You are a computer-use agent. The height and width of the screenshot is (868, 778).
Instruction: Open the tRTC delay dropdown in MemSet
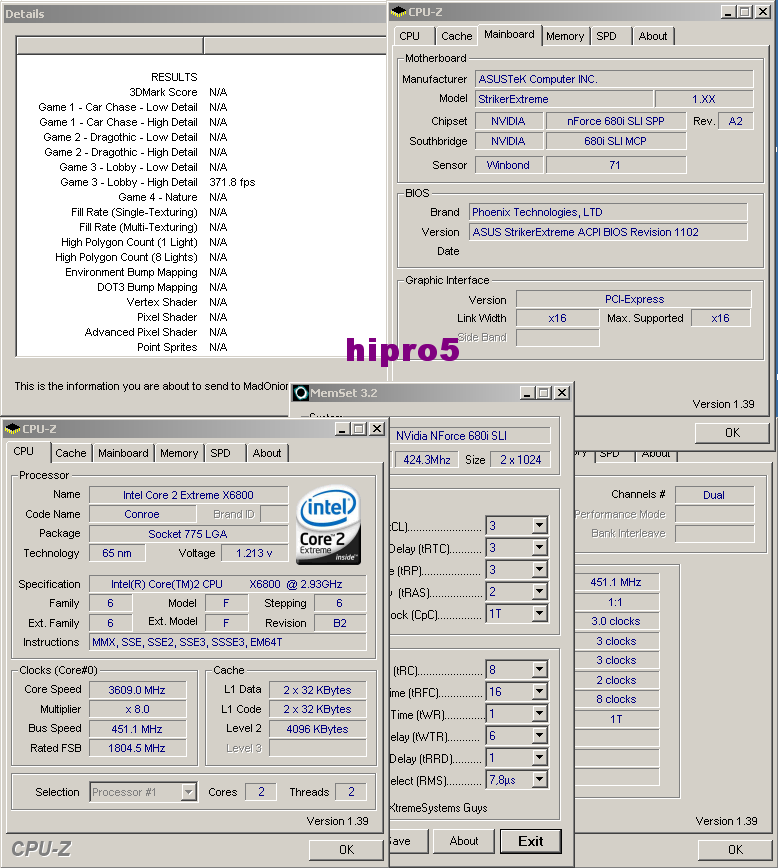pos(539,547)
